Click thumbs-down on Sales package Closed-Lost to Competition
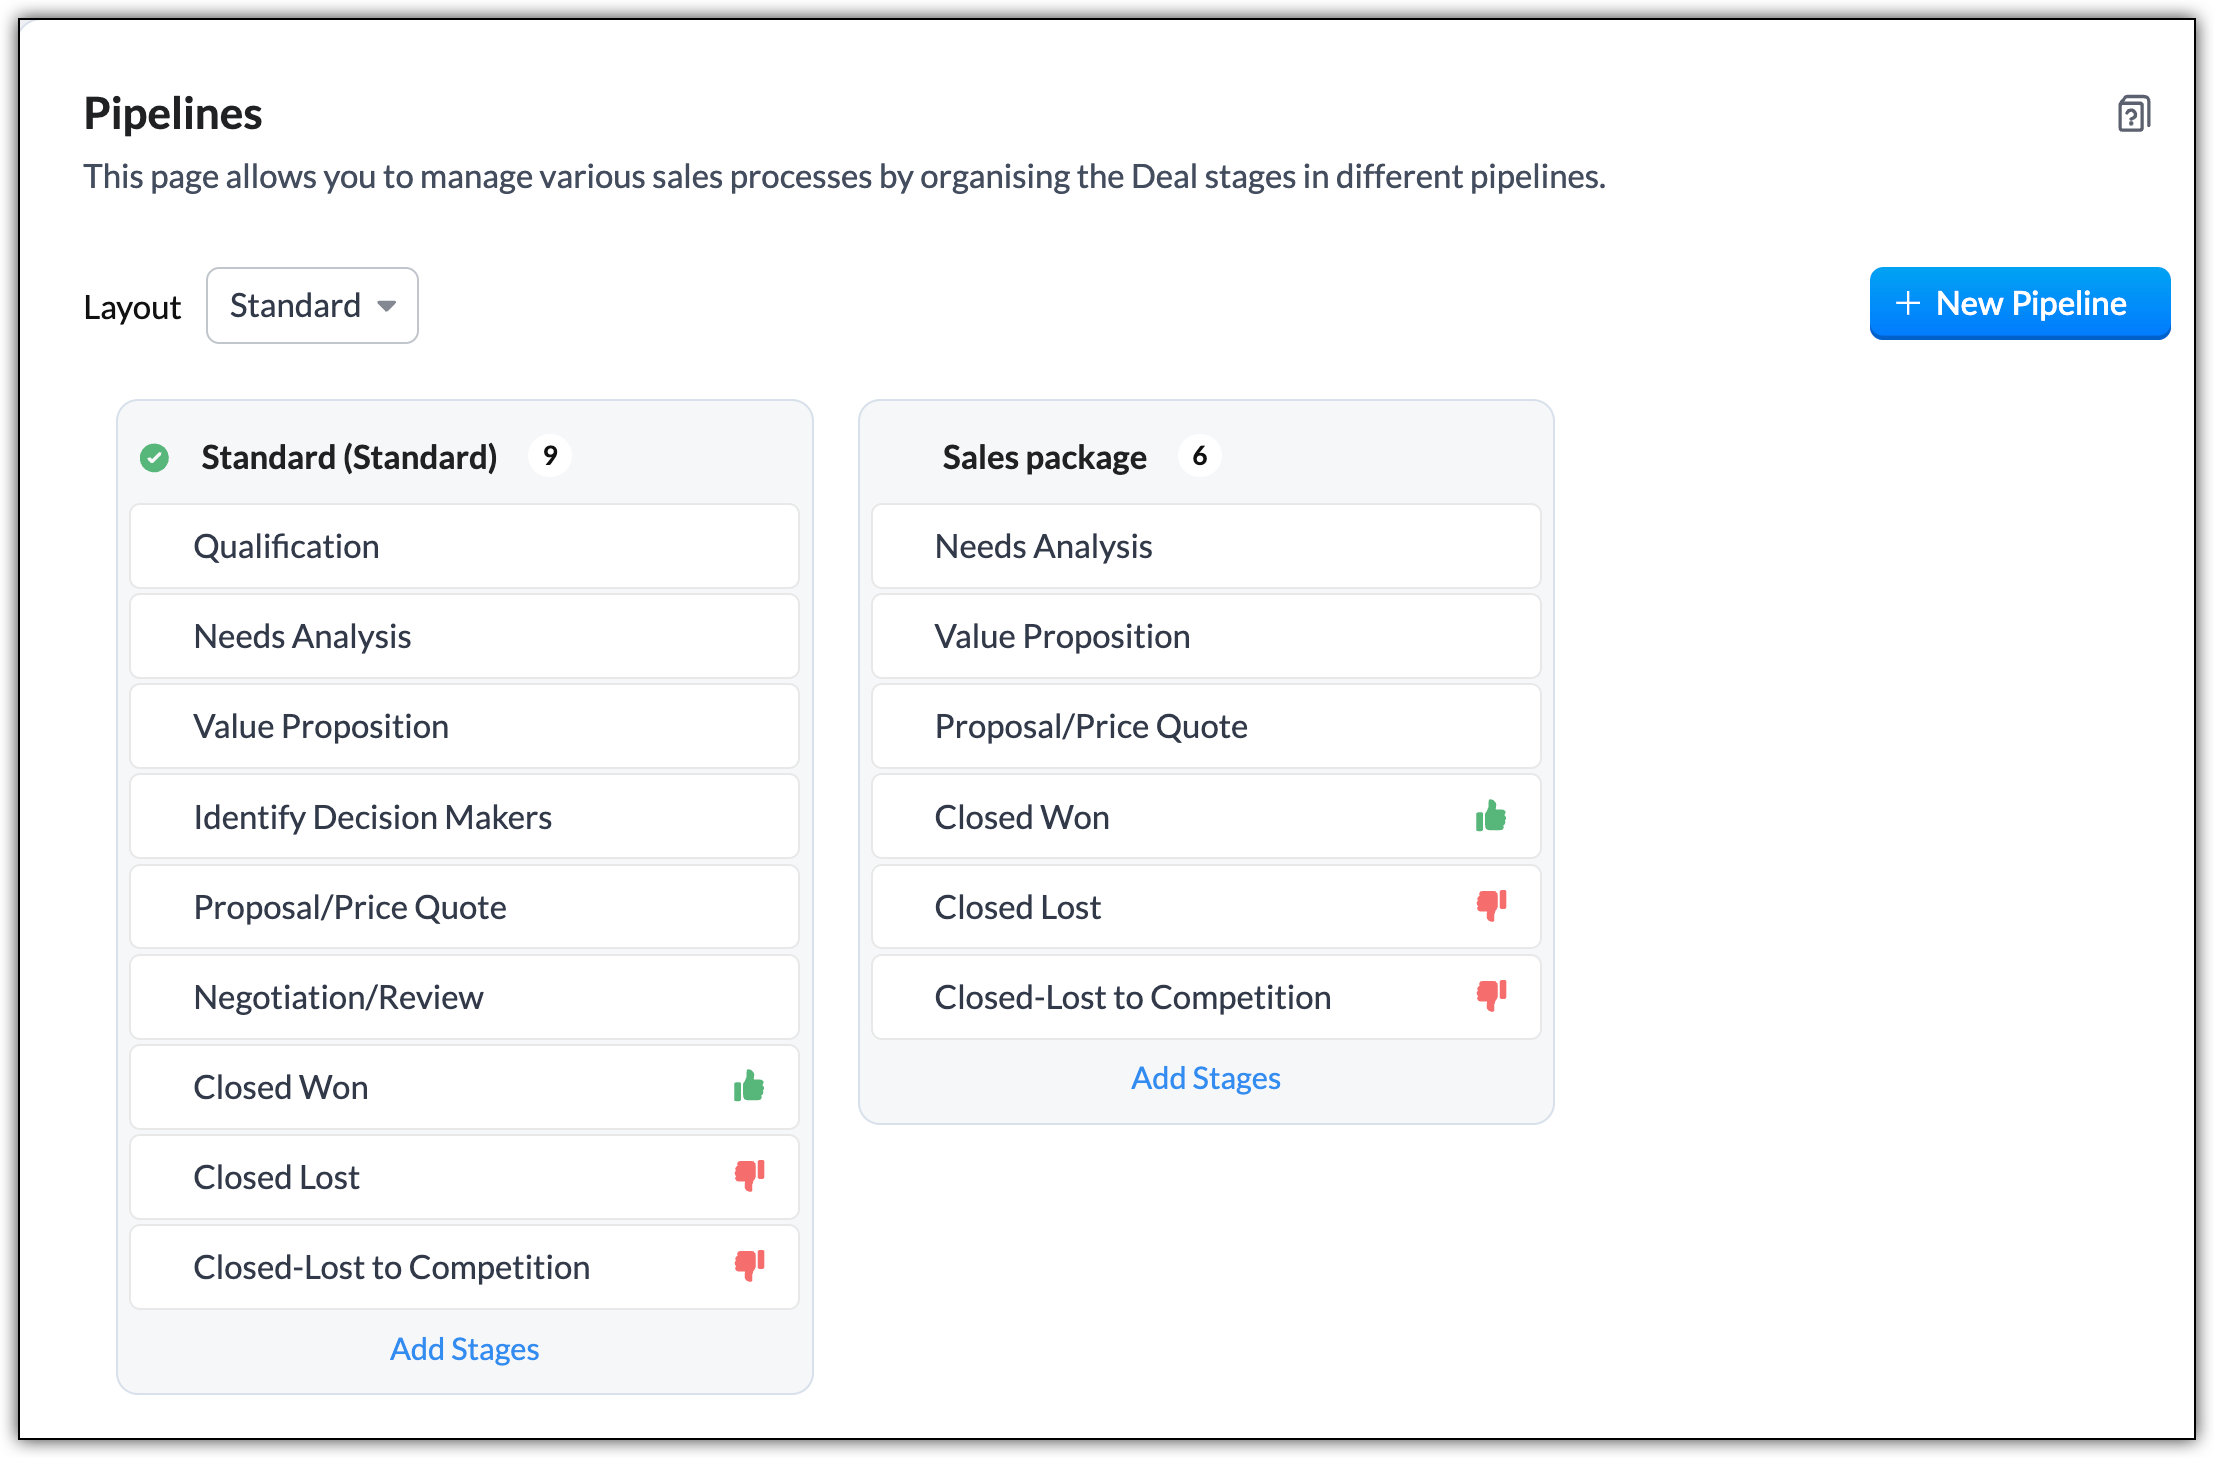The width and height of the screenshot is (2214, 1458). (1491, 995)
